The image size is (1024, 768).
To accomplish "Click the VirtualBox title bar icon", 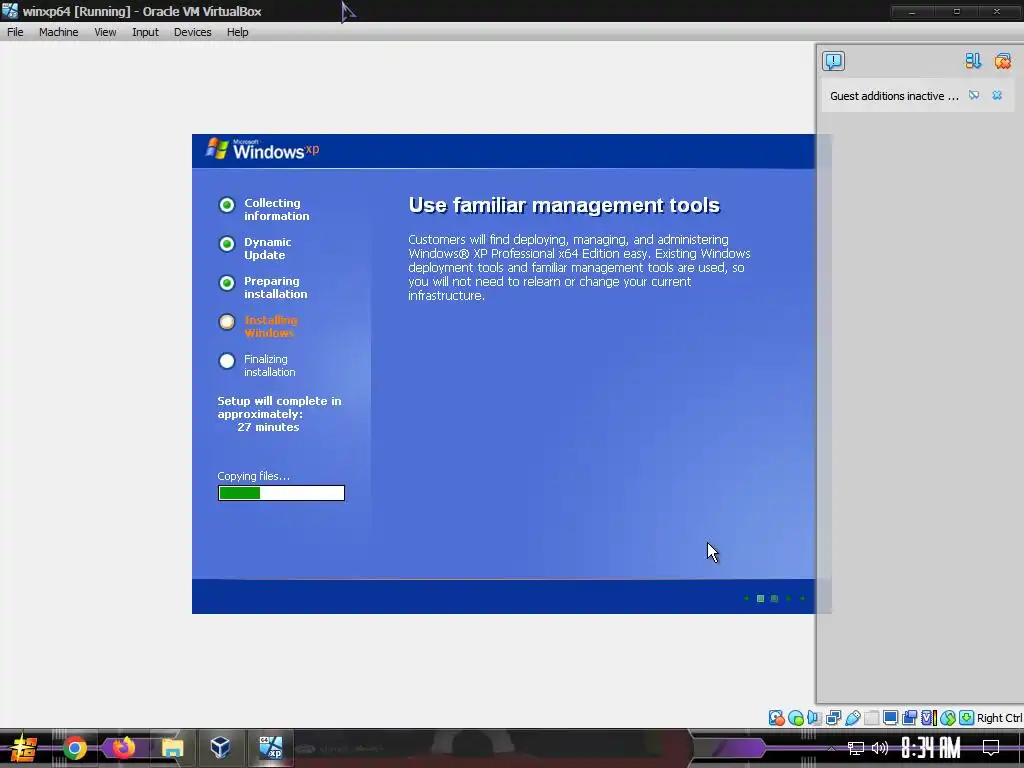I will pyautogui.click(x=10, y=11).
